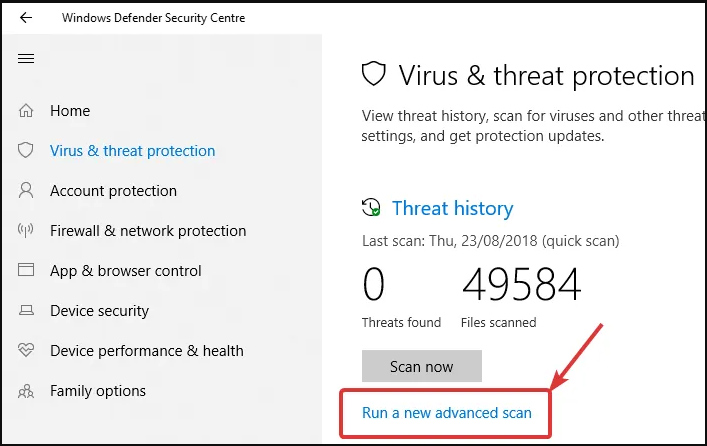The image size is (707, 446).
Task: Open Firewall & network protection
Action: coord(148,231)
